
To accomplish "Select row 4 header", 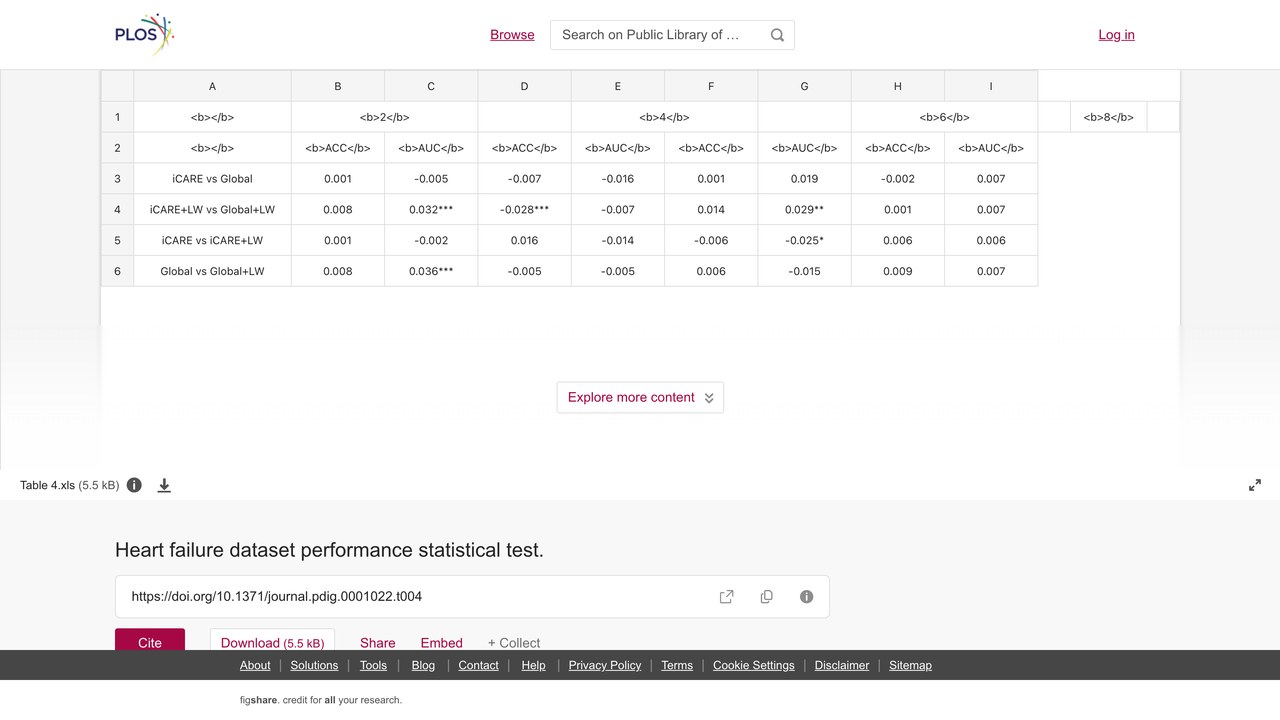I will [117, 209].
